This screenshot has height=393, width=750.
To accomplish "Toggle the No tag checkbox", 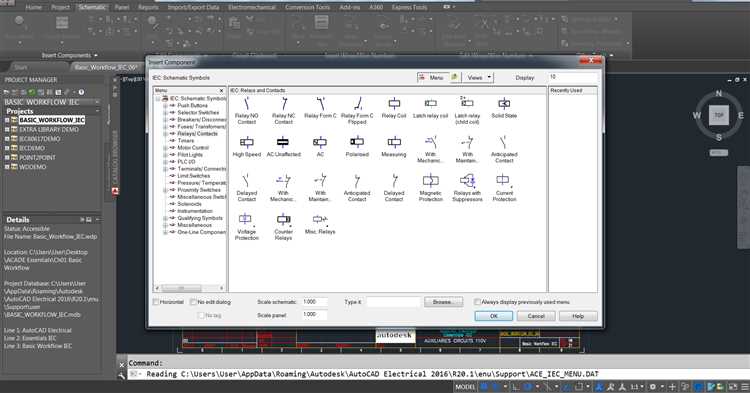I will 201,316.
